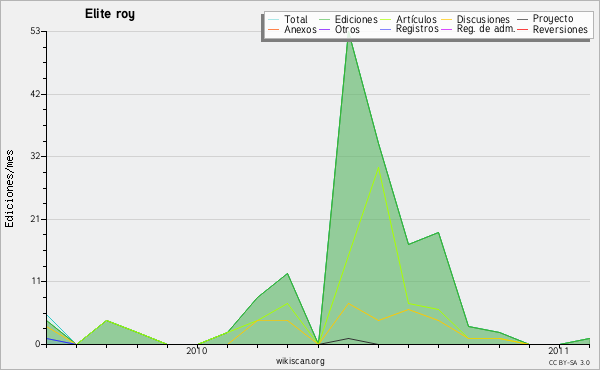Click the chart title Elite roy
600x370 pixels.
pyautogui.click(x=110, y=14)
